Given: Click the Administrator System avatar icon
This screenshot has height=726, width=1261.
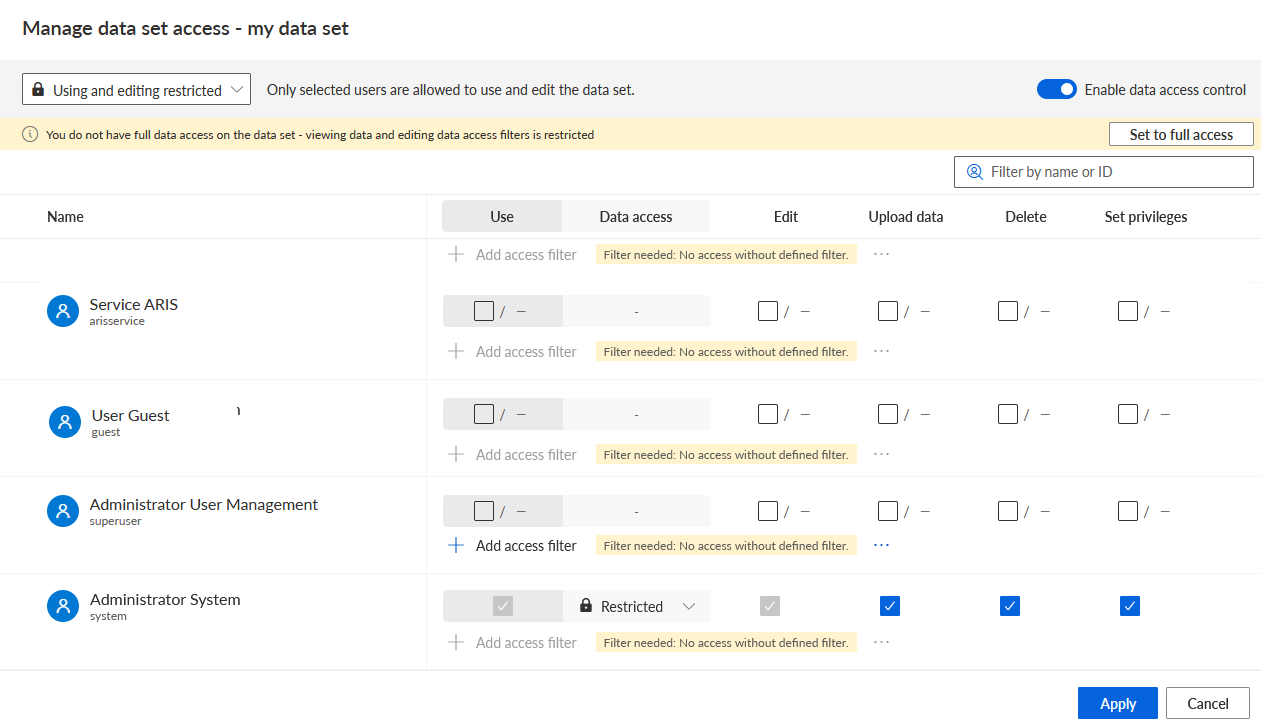Looking at the screenshot, I should [63, 606].
